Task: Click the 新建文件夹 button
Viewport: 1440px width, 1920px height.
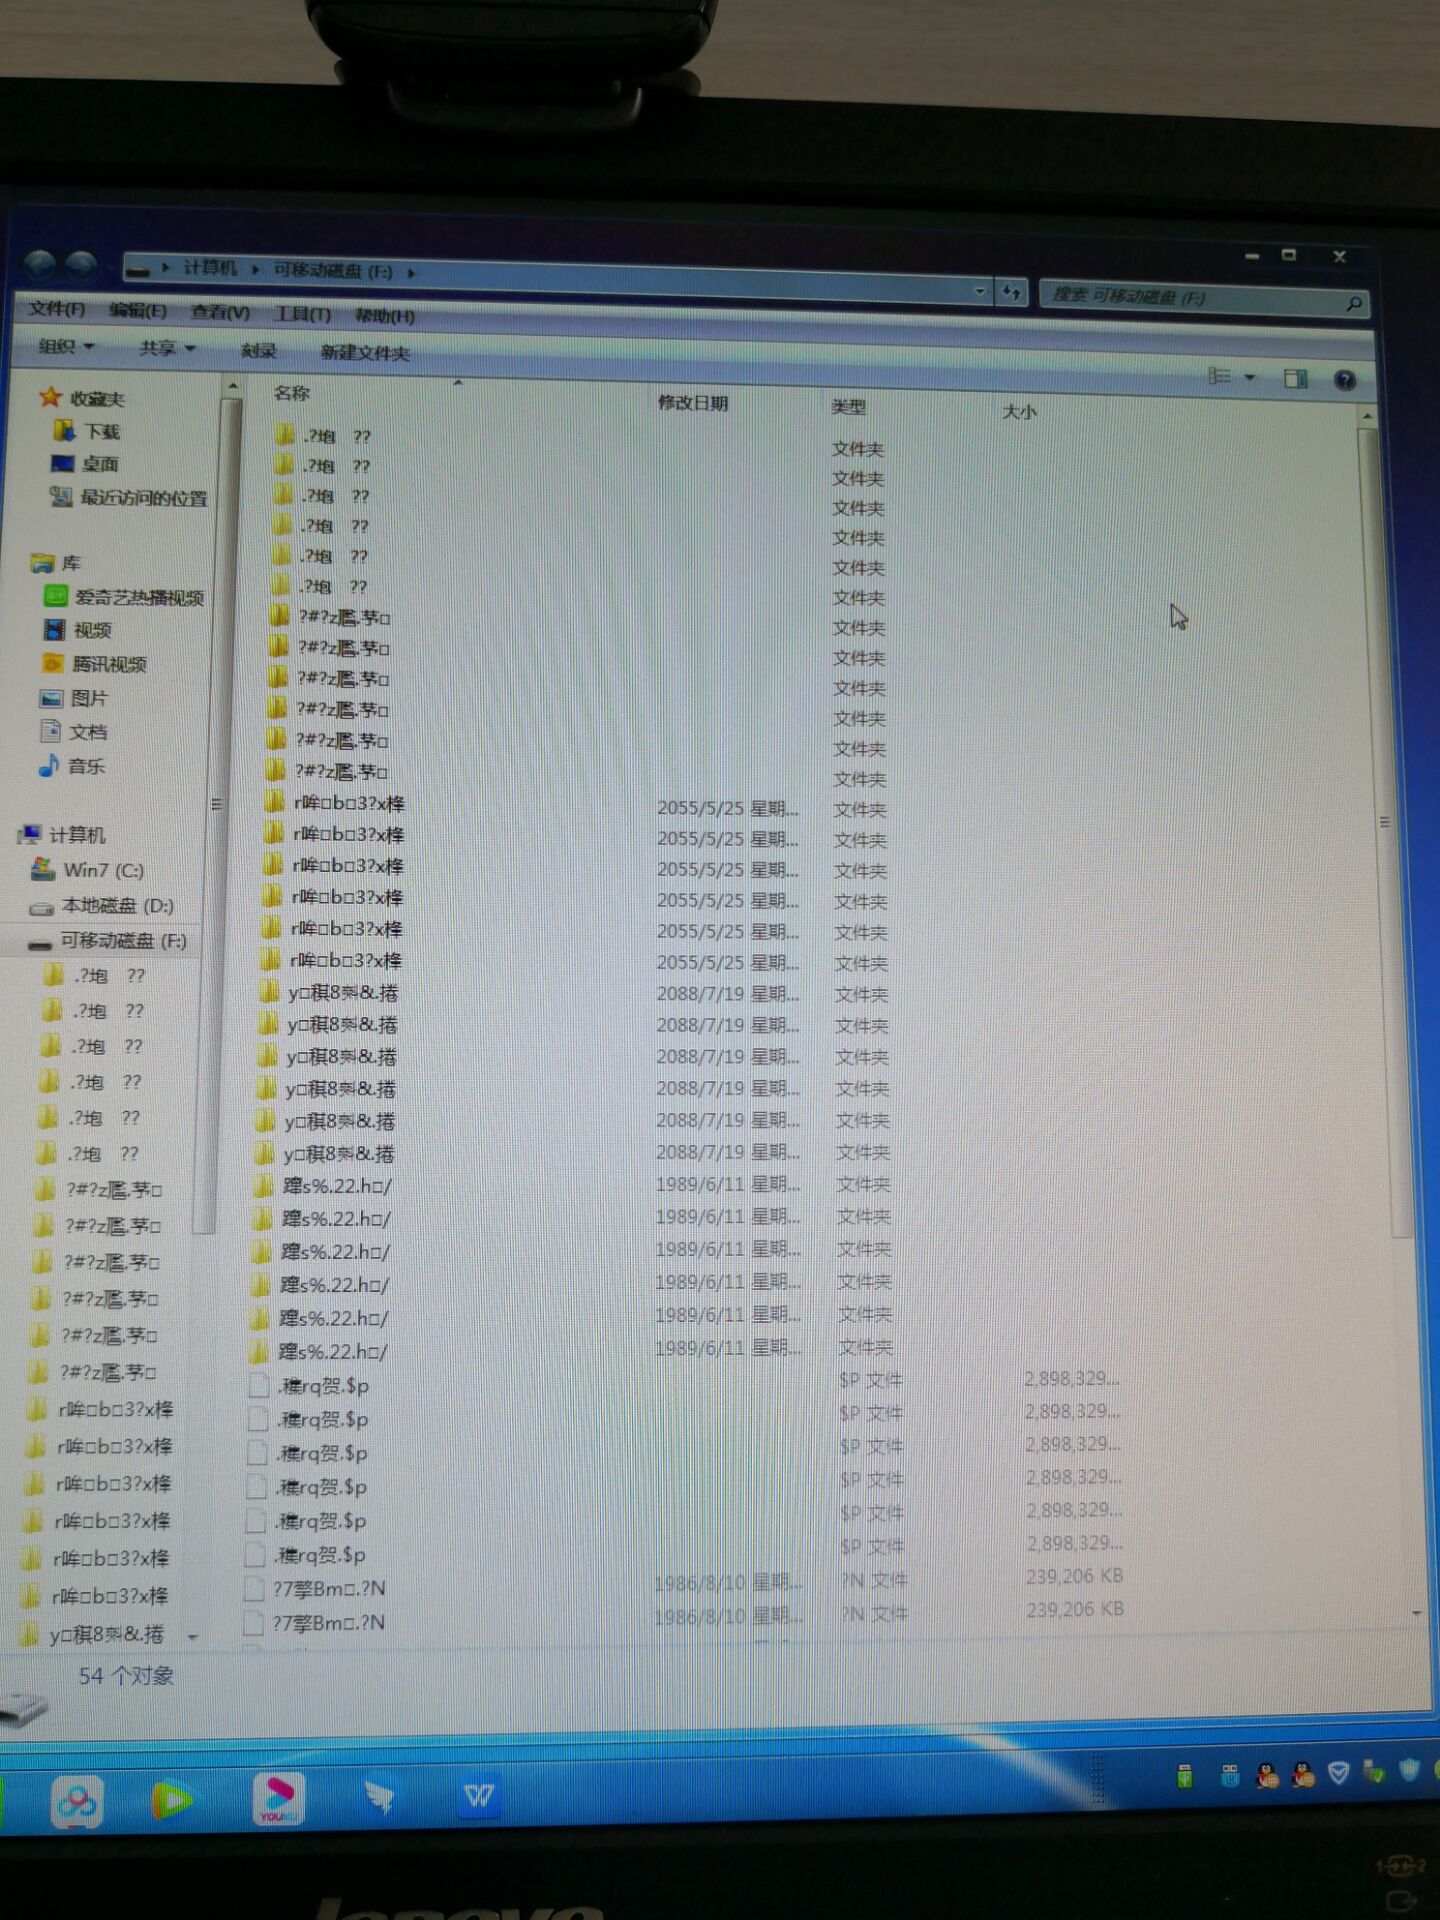Action: [x=364, y=353]
